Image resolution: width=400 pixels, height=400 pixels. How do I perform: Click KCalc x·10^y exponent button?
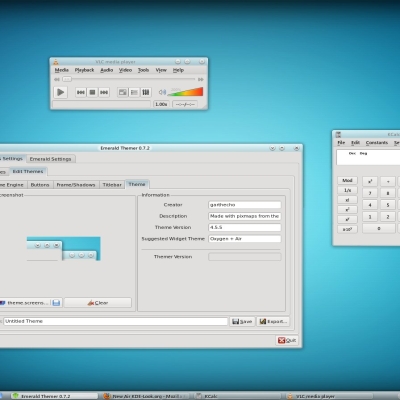(x=347, y=229)
